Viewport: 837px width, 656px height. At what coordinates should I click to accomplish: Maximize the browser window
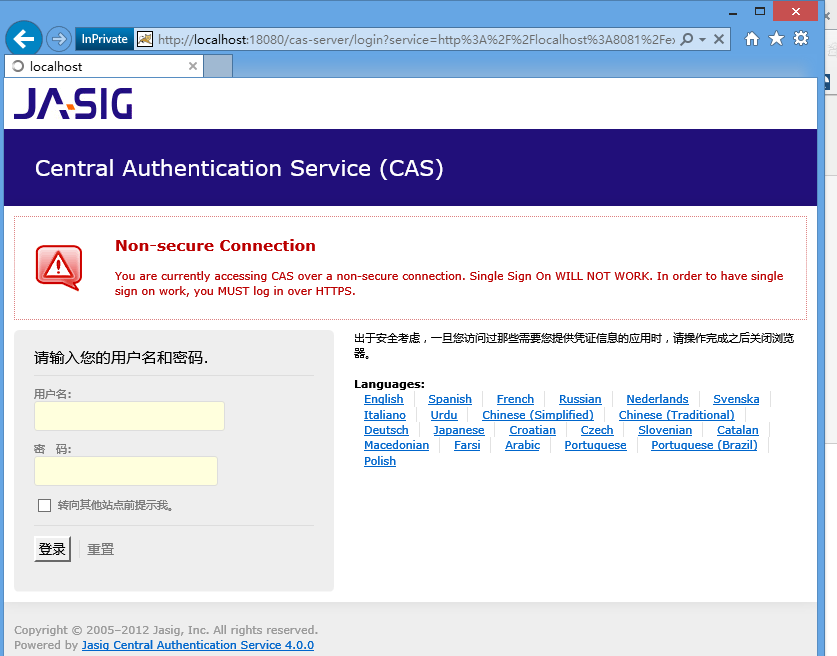(760, 11)
